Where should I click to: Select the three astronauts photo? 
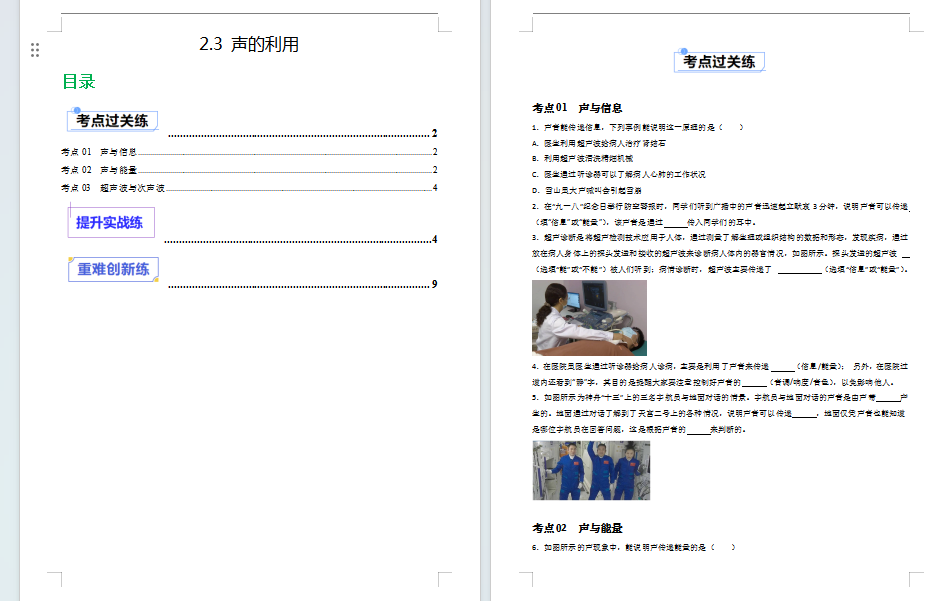click(591, 470)
